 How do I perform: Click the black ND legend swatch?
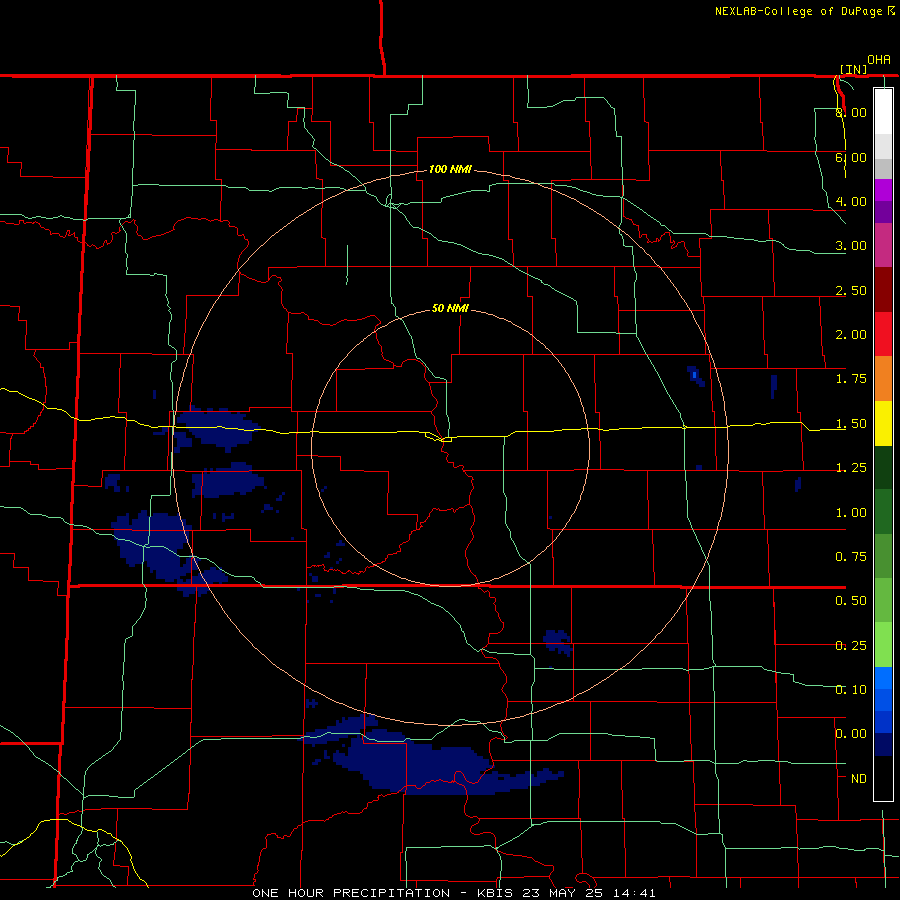(883, 778)
